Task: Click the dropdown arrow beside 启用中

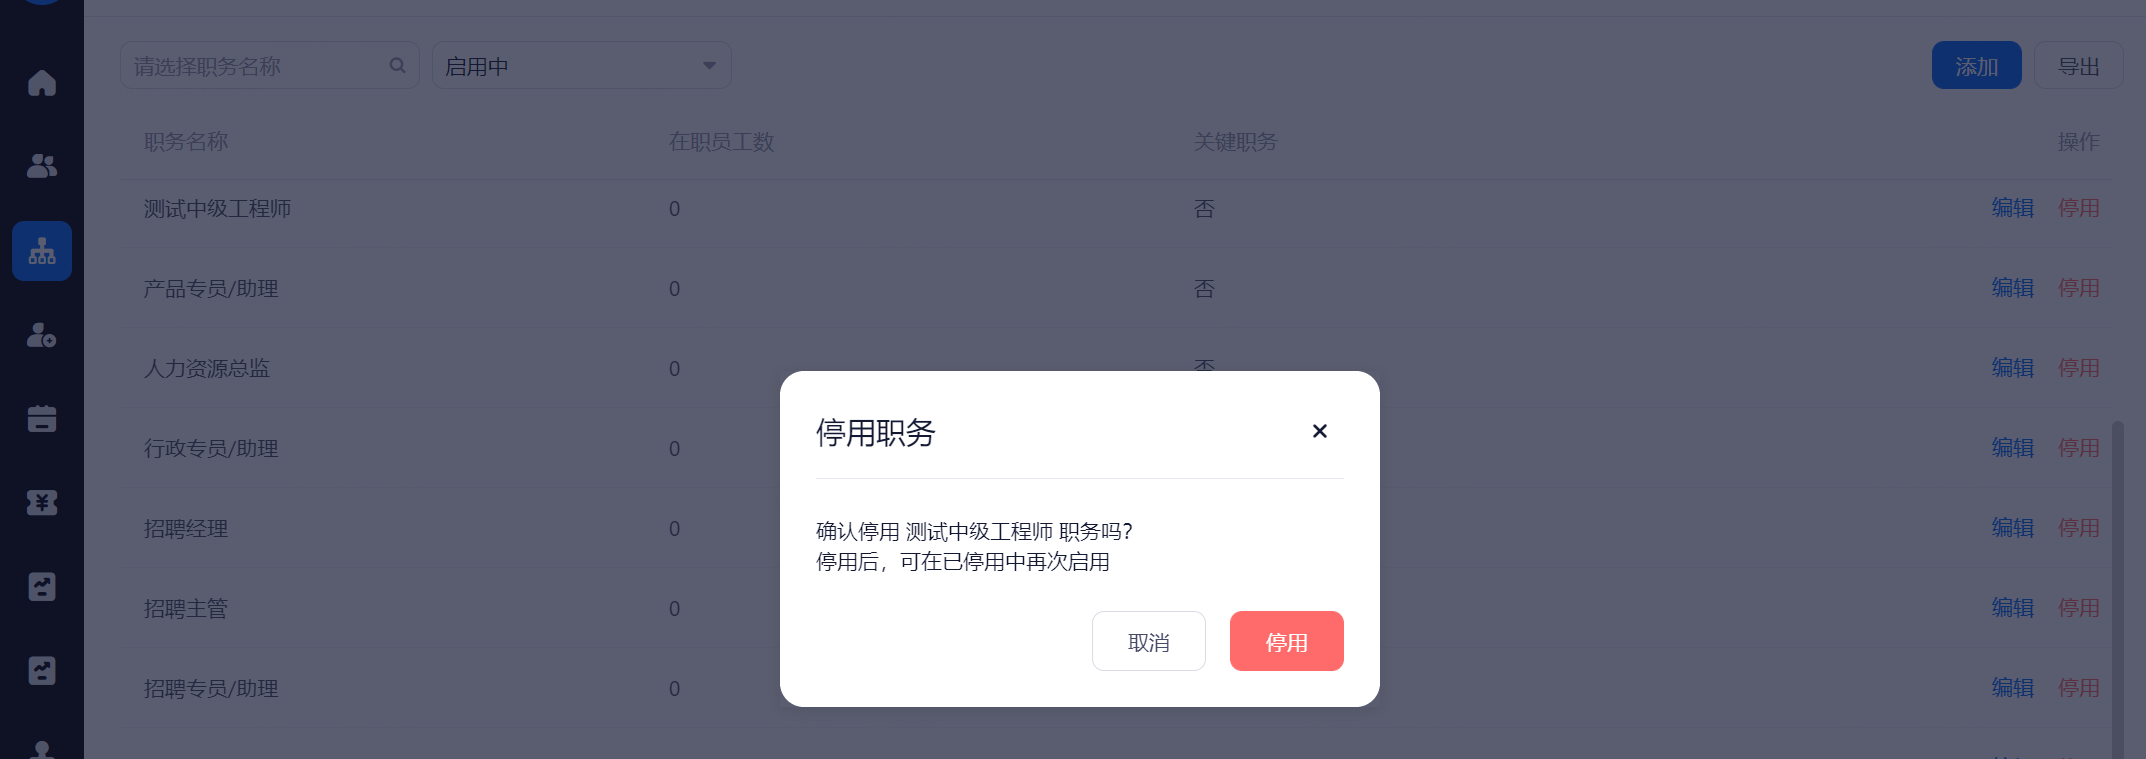Action: coord(709,66)
